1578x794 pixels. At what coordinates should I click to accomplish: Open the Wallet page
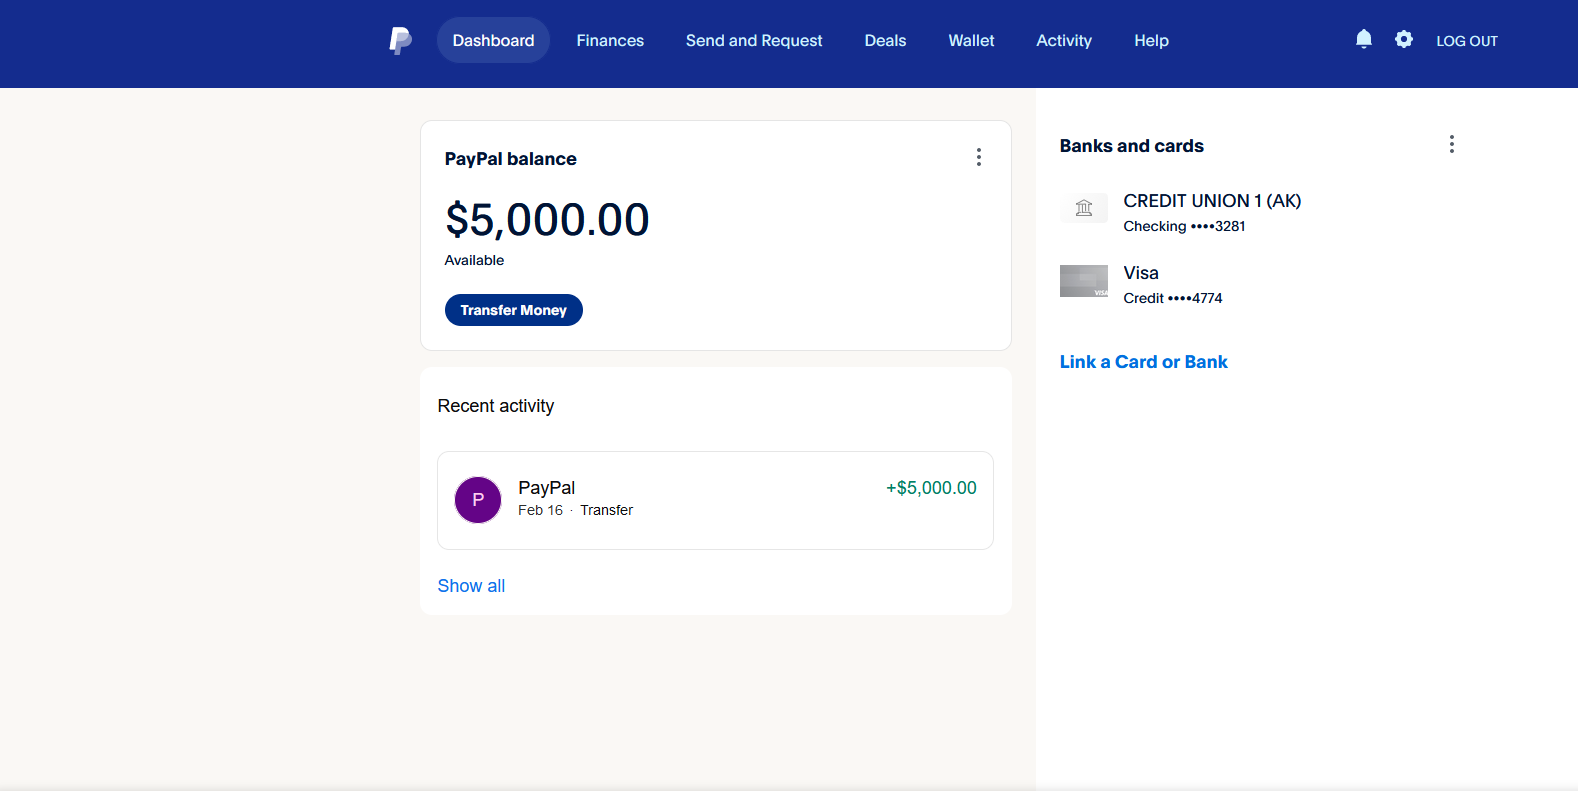click(x=971, y=40)
